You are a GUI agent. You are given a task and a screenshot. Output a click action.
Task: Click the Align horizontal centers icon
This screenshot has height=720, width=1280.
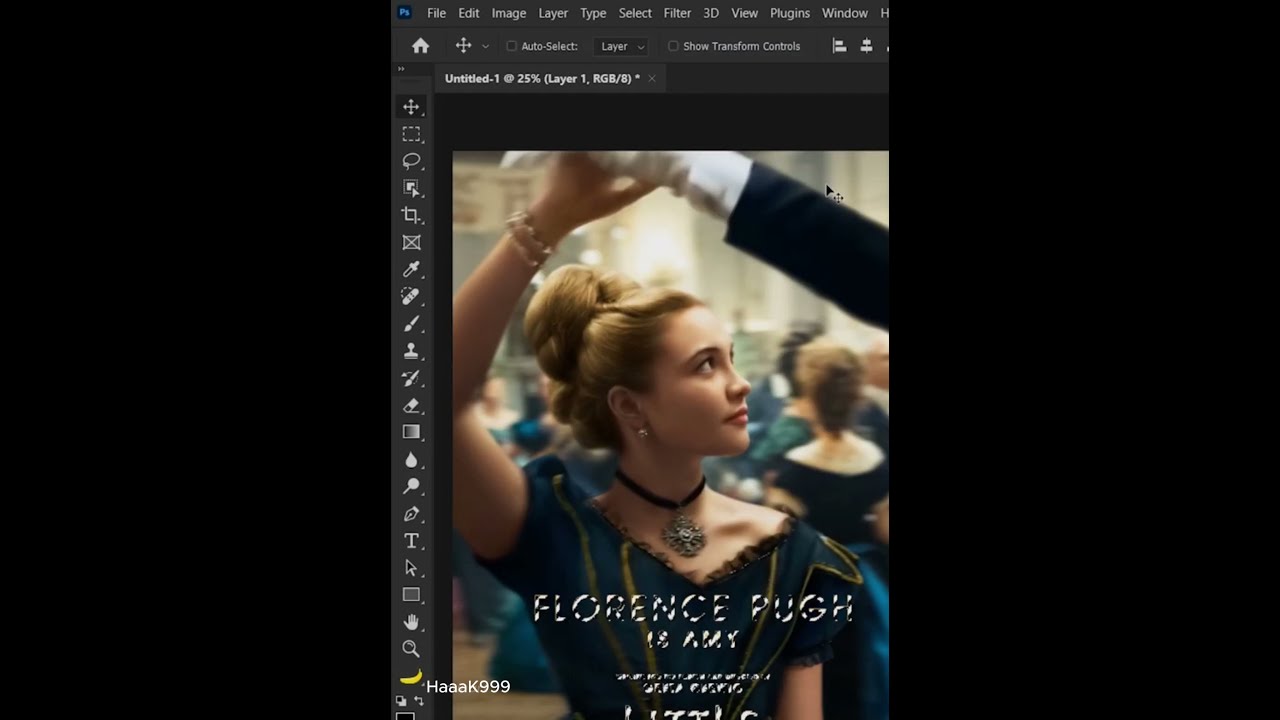point(866,46)
